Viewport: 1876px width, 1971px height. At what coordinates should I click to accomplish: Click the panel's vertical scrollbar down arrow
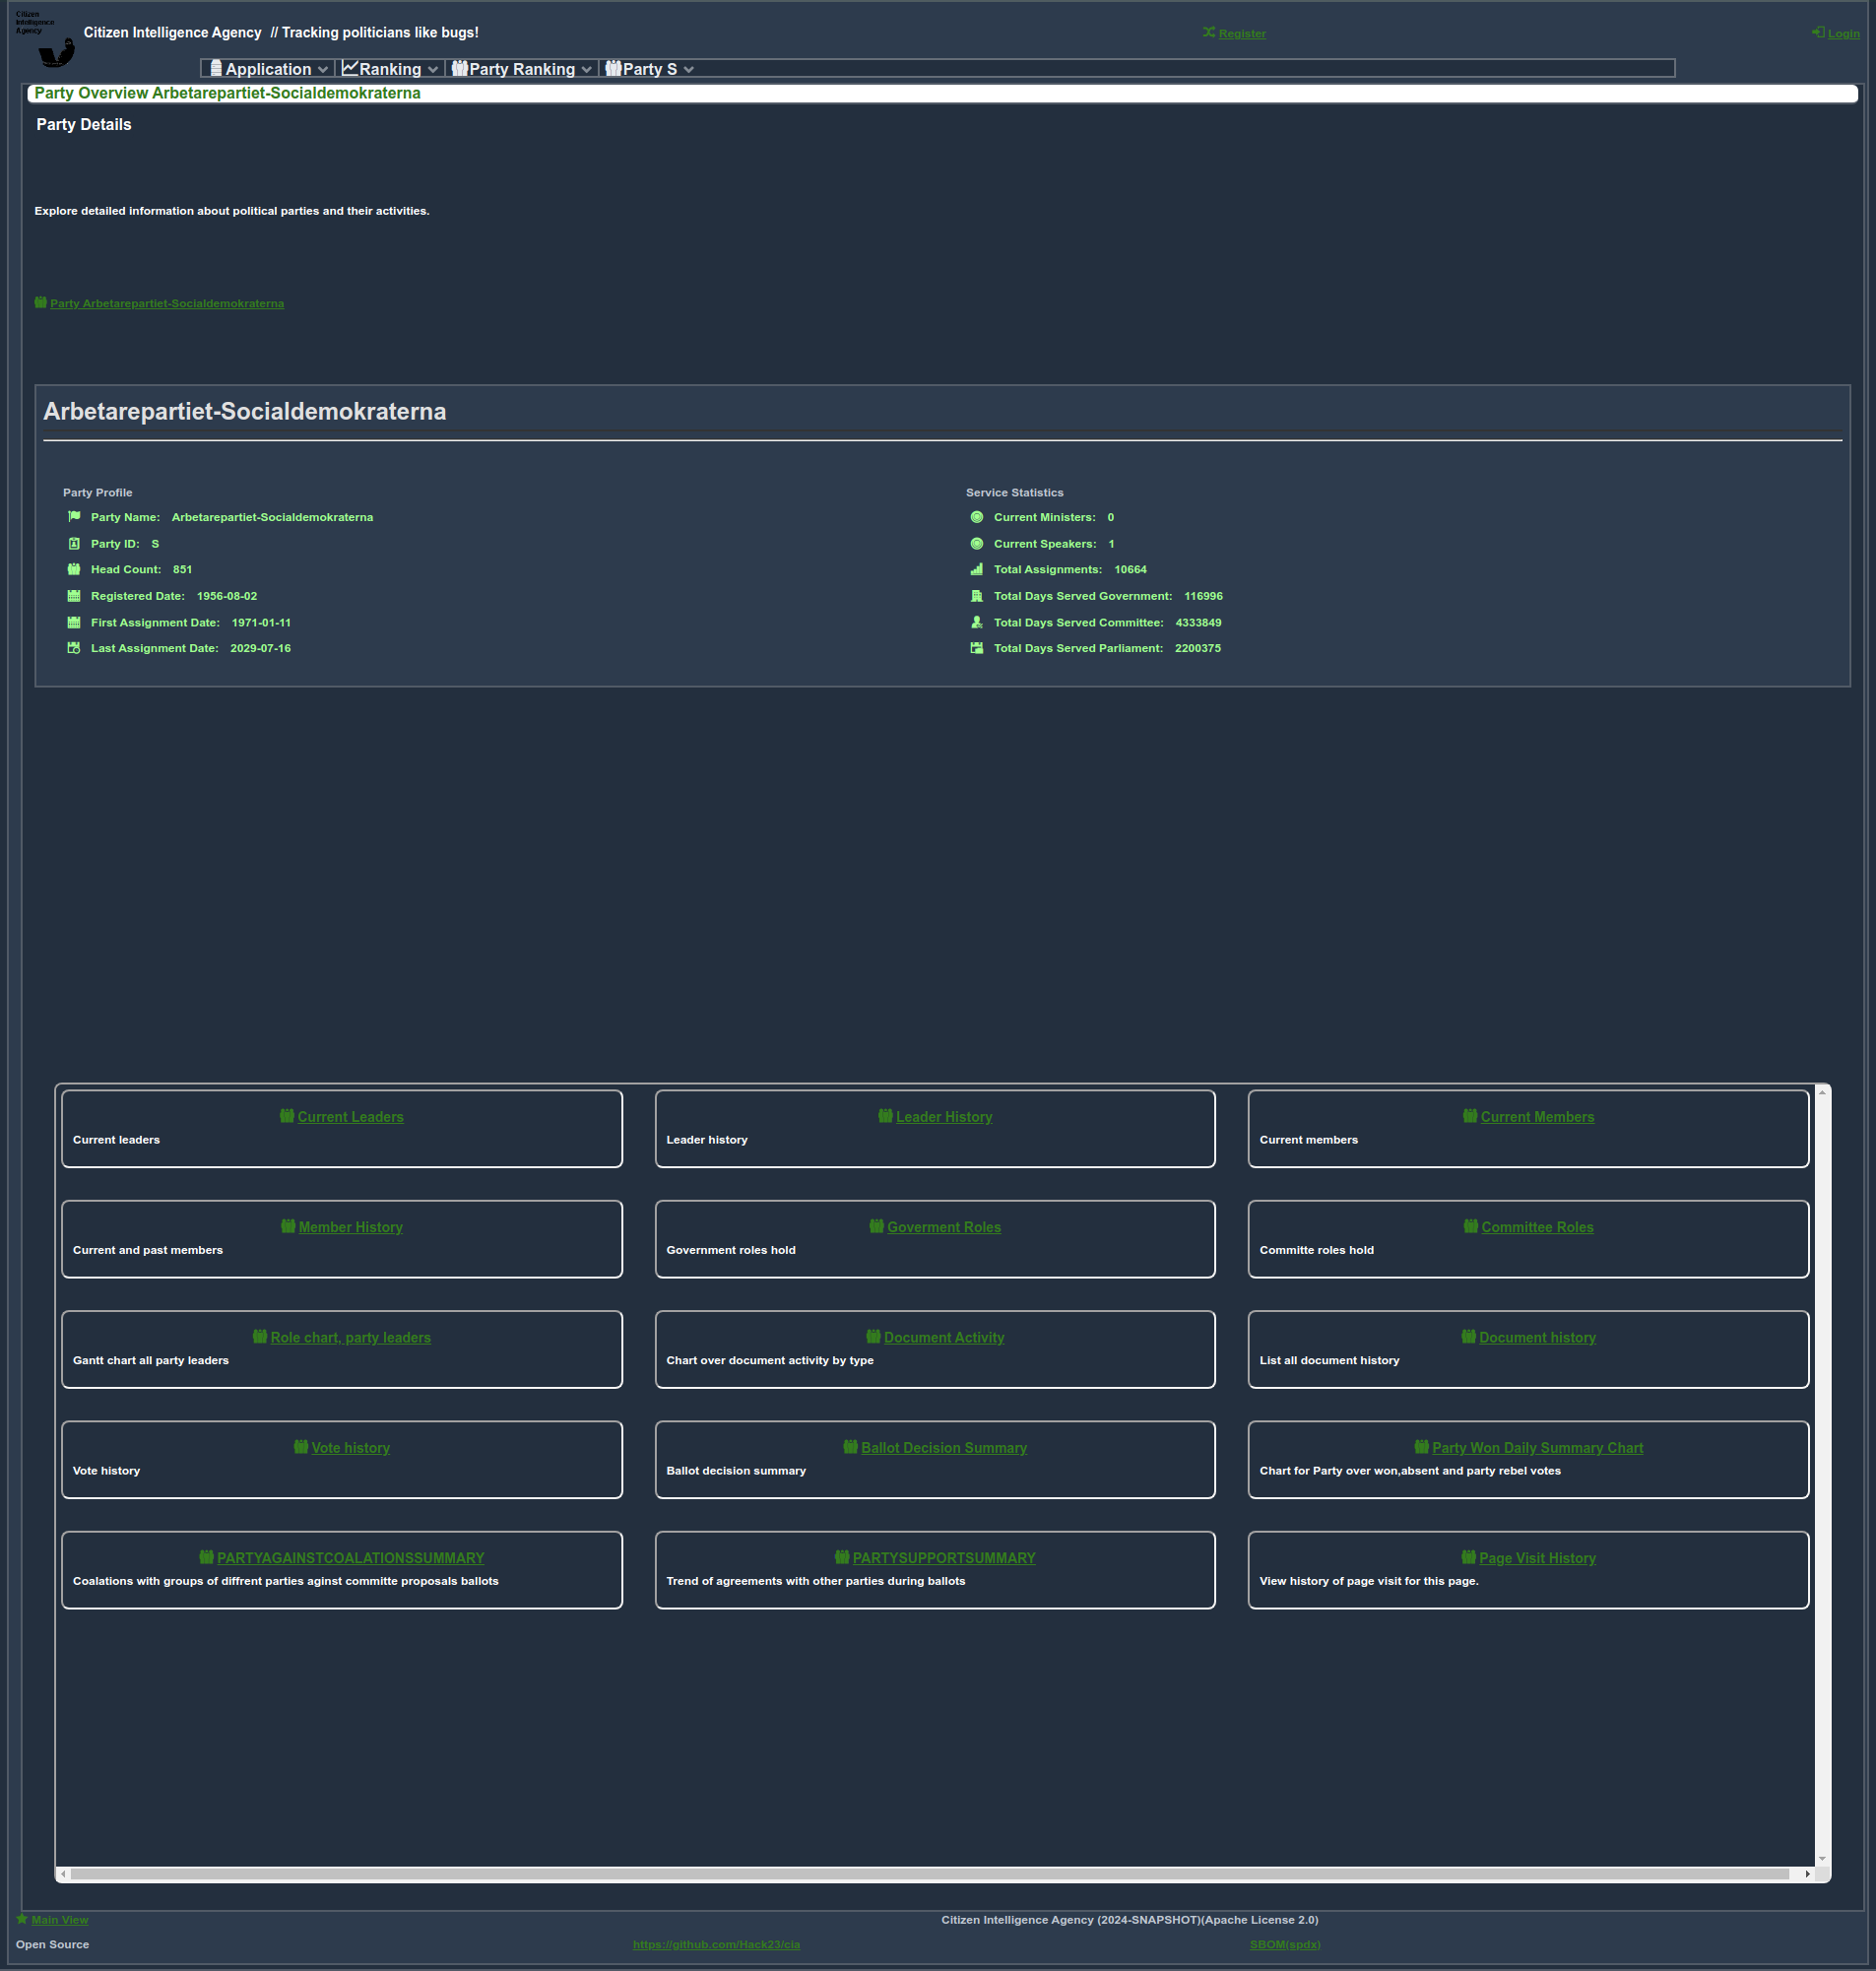click(x=1822, y=1858)
